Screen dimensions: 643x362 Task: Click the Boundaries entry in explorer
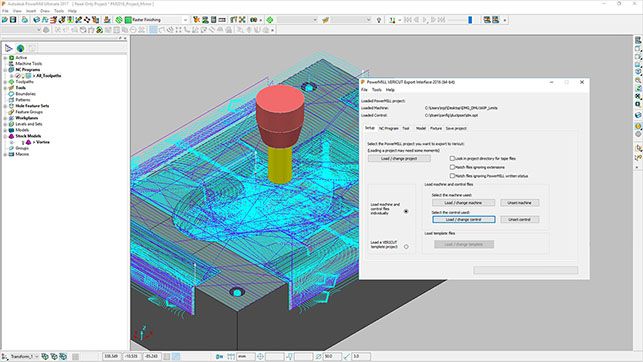coord(25,94)
